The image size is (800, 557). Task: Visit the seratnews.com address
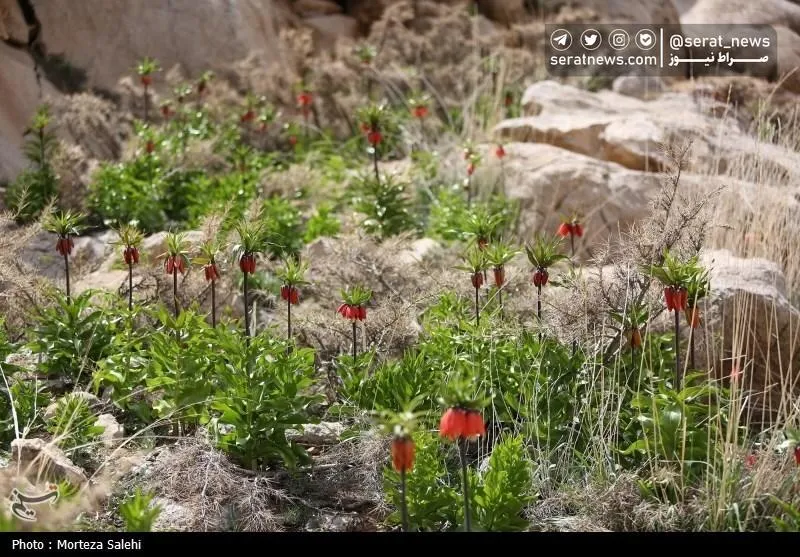[x=604, y=60]
